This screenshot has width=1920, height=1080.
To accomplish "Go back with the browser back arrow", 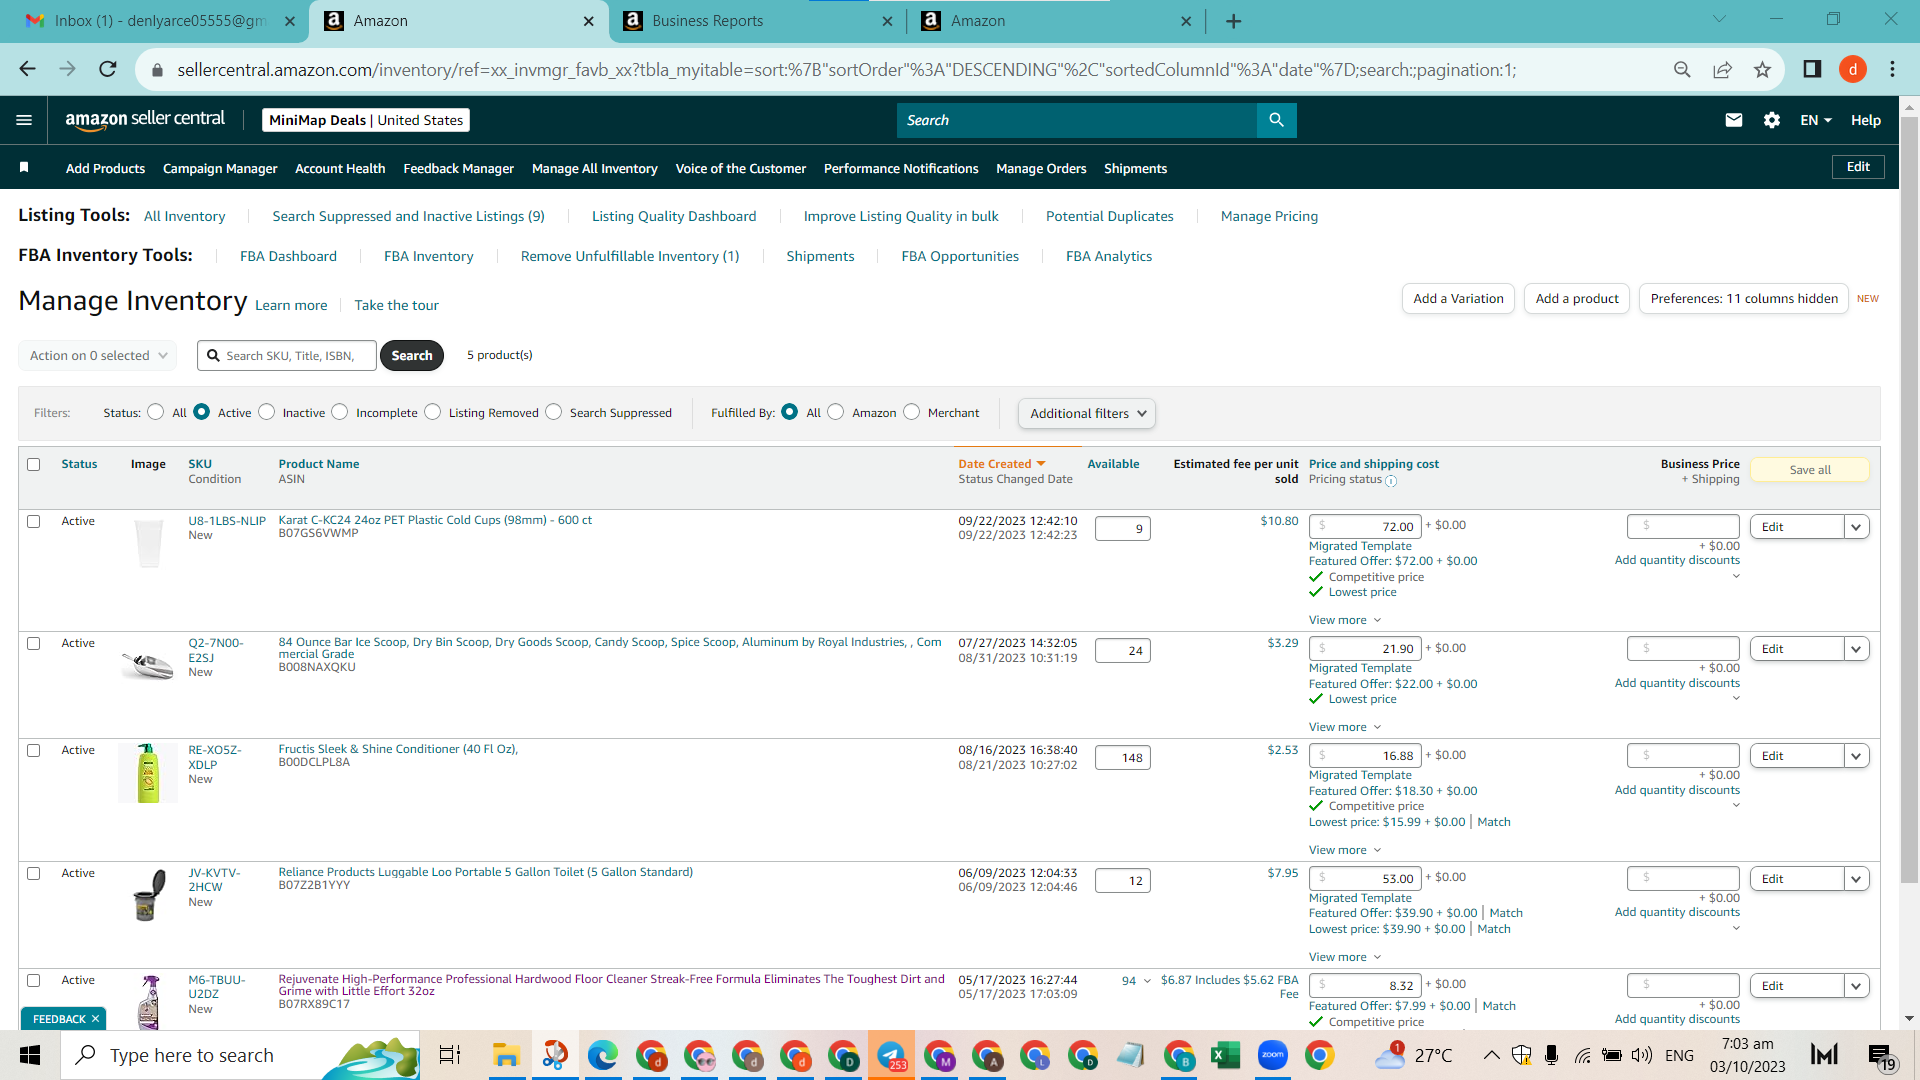I will coord(27,69).
